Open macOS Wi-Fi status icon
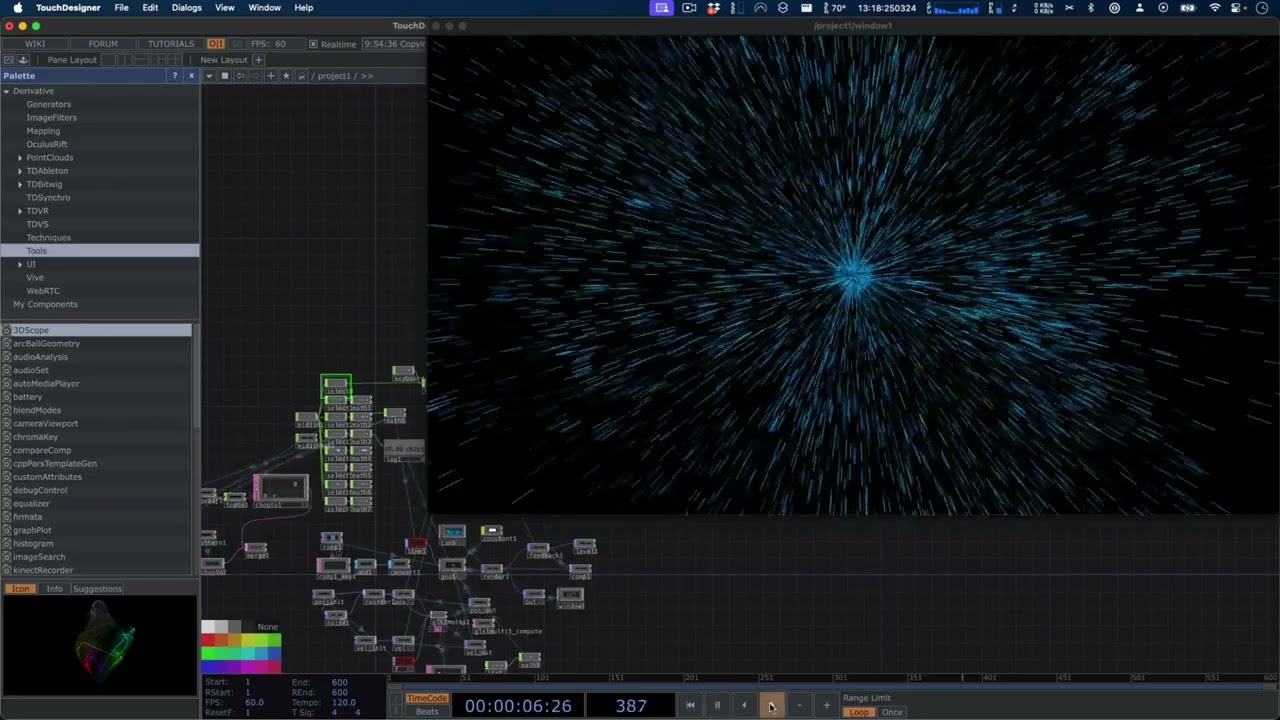This screenshot has height=720, width=1280. [x=1215, y=8]
